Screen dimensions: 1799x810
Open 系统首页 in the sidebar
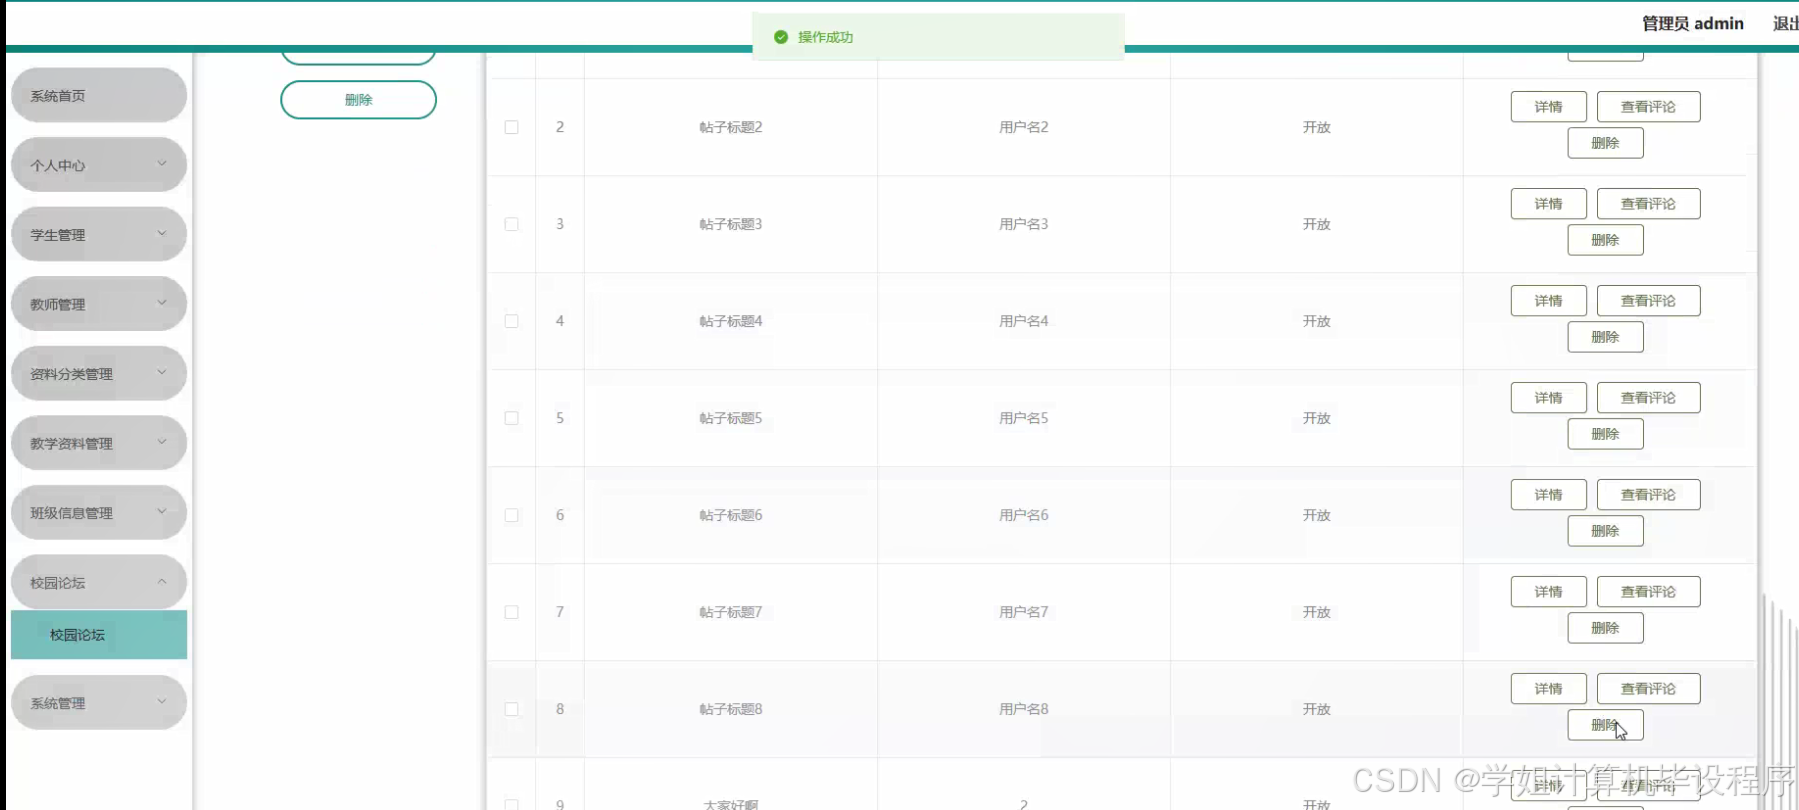pos(99,95)
